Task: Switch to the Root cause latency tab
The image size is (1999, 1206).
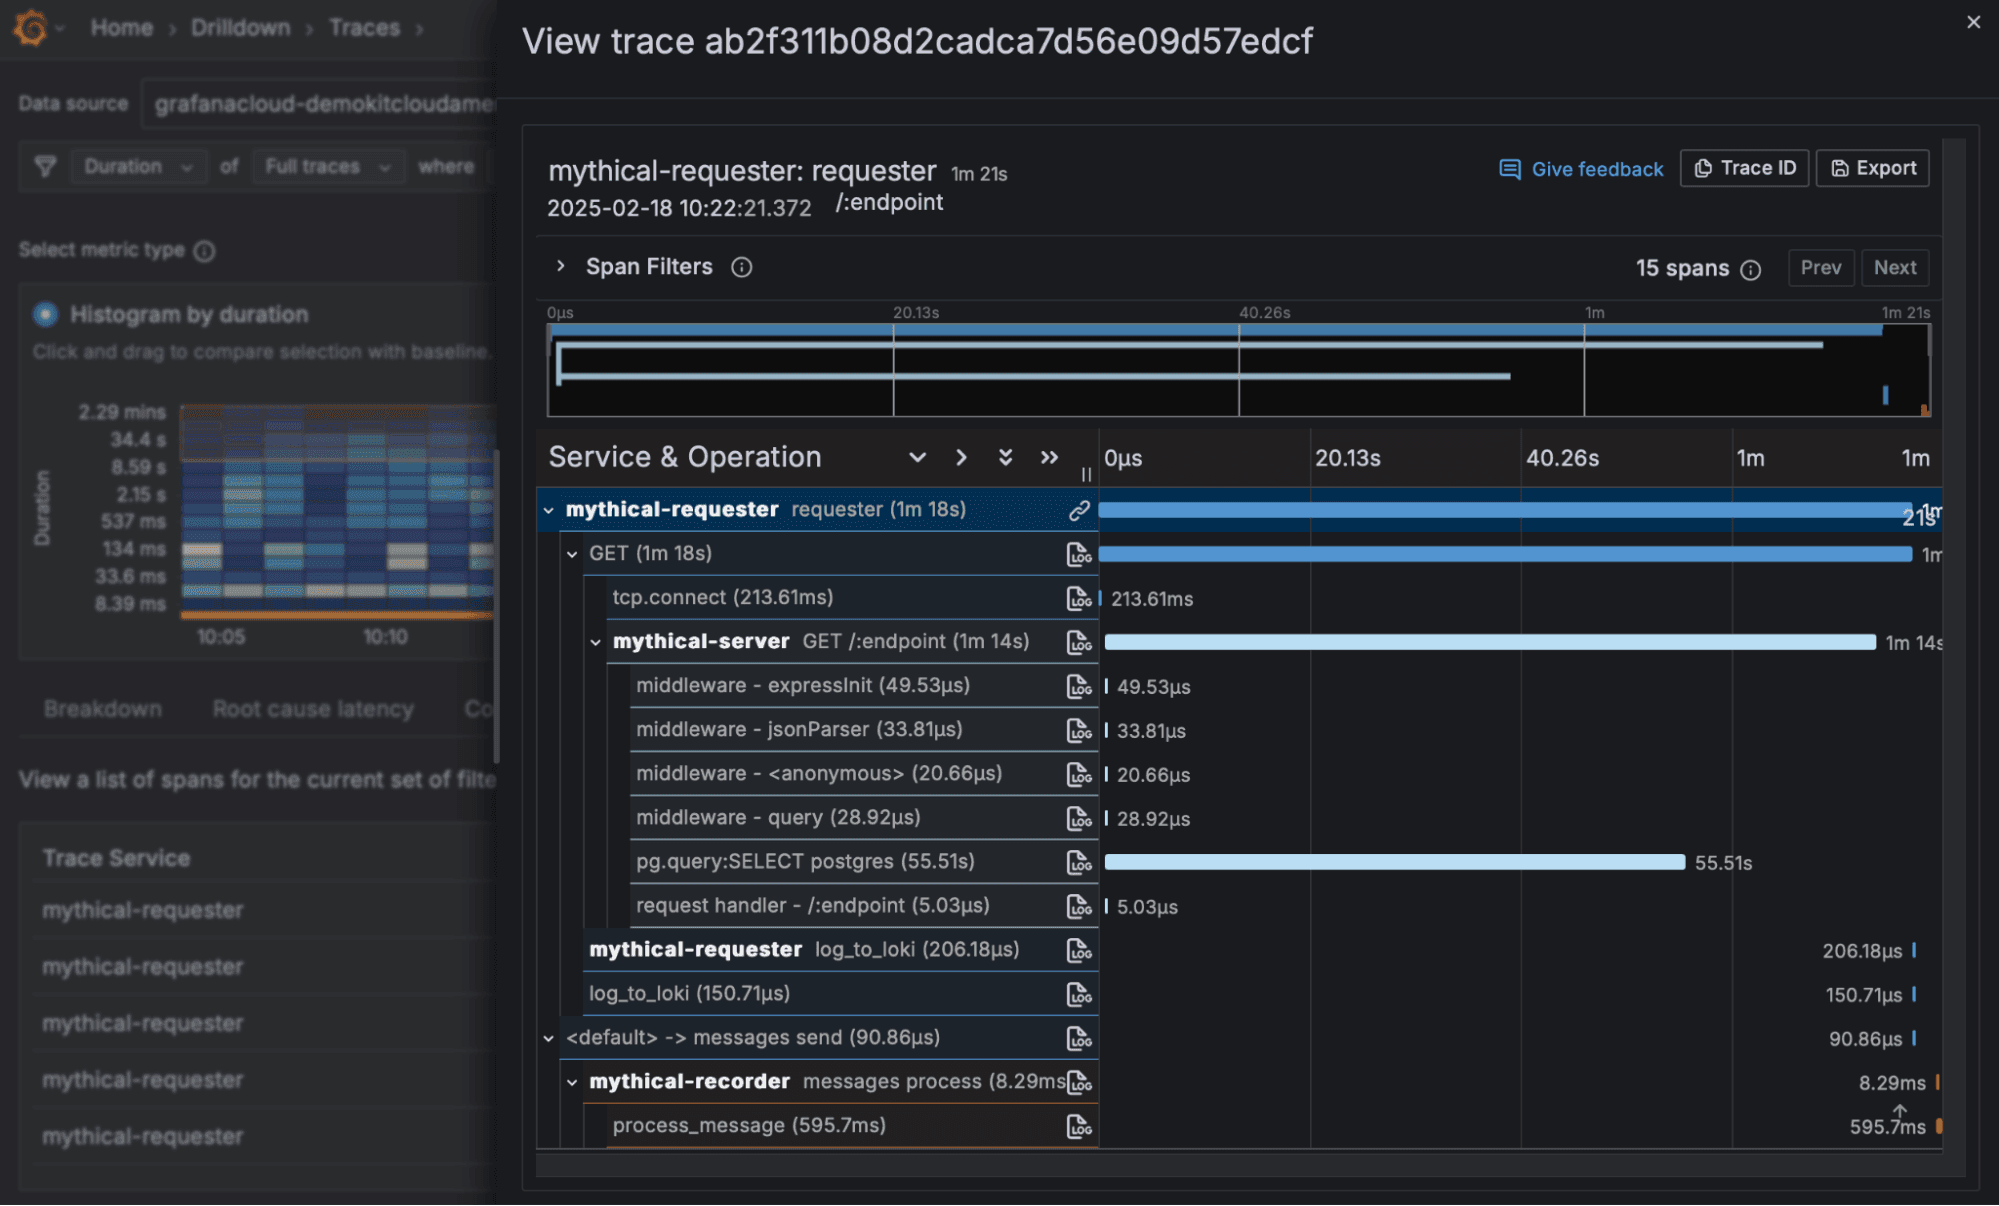Action: click(x=313, y=709)
